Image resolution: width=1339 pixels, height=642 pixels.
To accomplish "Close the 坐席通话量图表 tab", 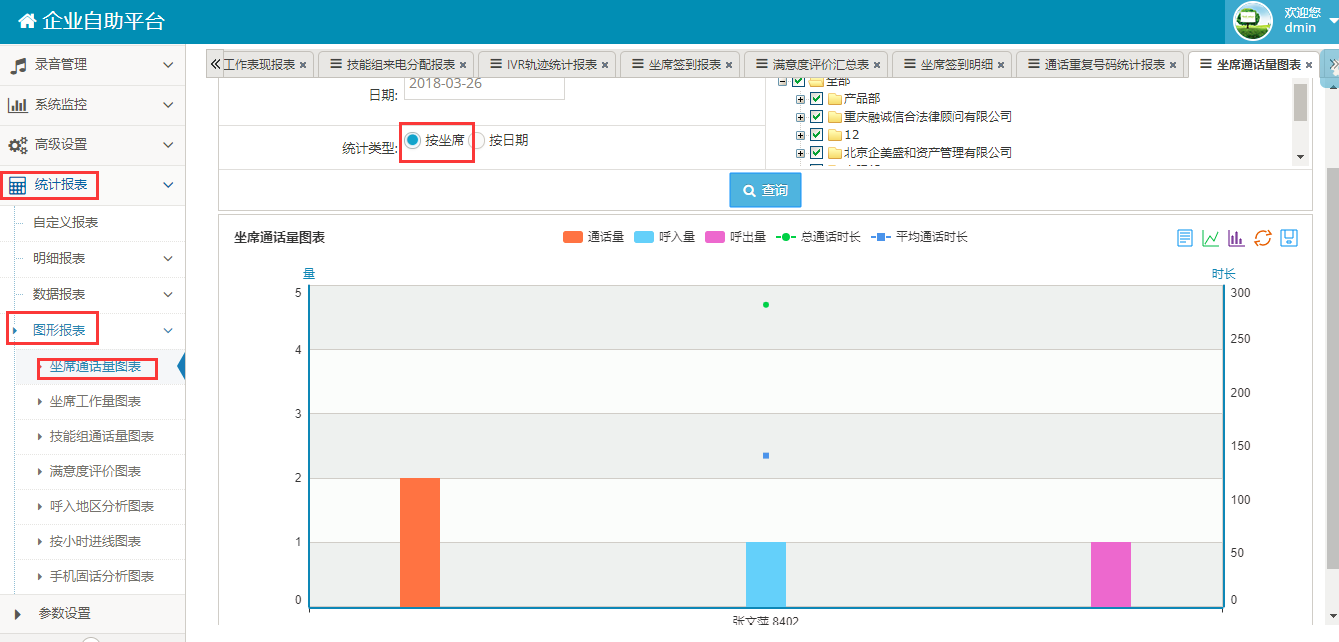I will pyautogui.click(x=1309, y=65).
